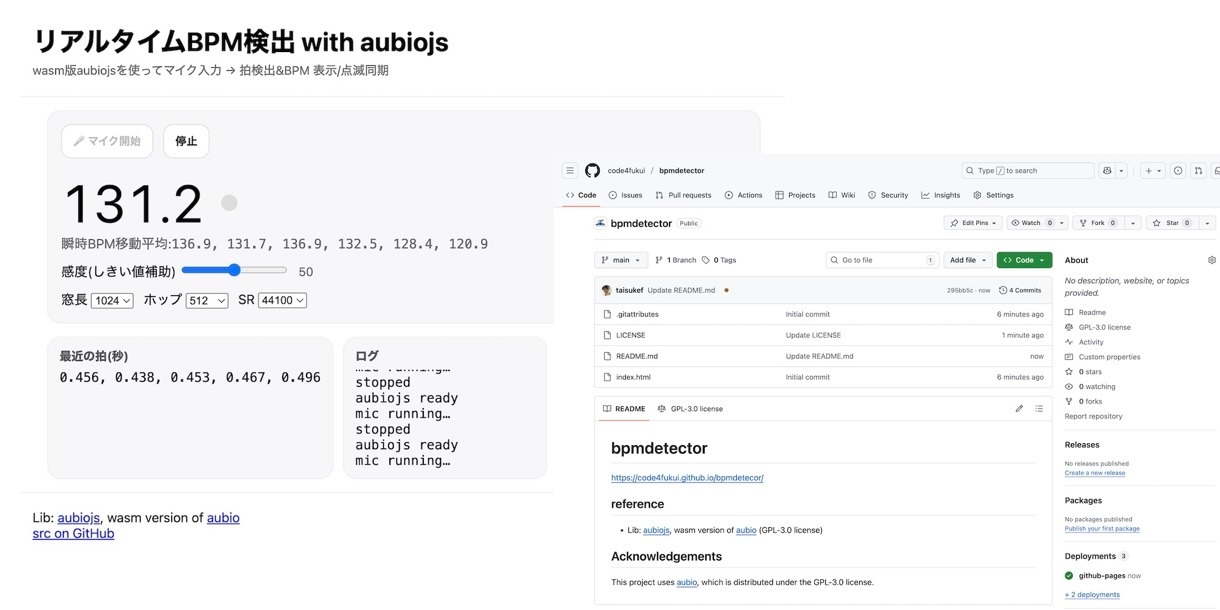Click the マイク開始 microphone start button
Viewport: 1220px width, 610px height.
click(107, 141)
